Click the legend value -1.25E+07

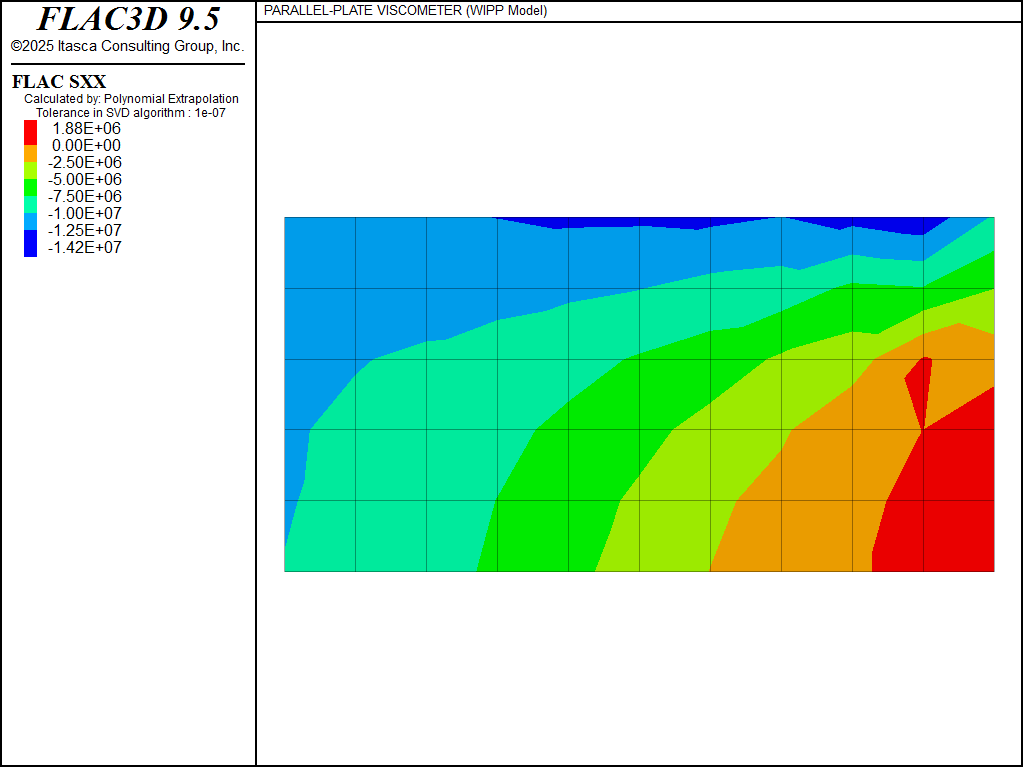point(85,231)
